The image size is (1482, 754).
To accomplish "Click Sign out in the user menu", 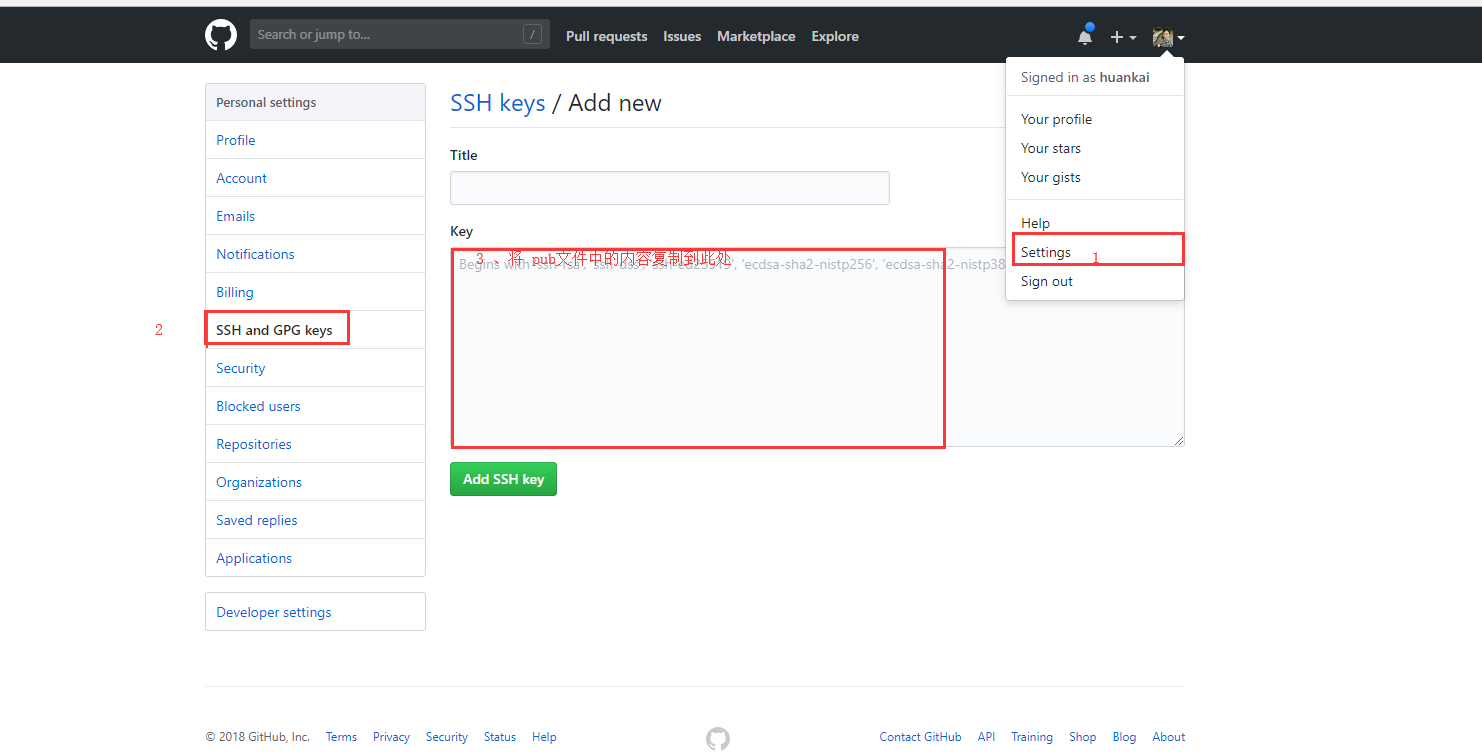I will coord(1095,281).
